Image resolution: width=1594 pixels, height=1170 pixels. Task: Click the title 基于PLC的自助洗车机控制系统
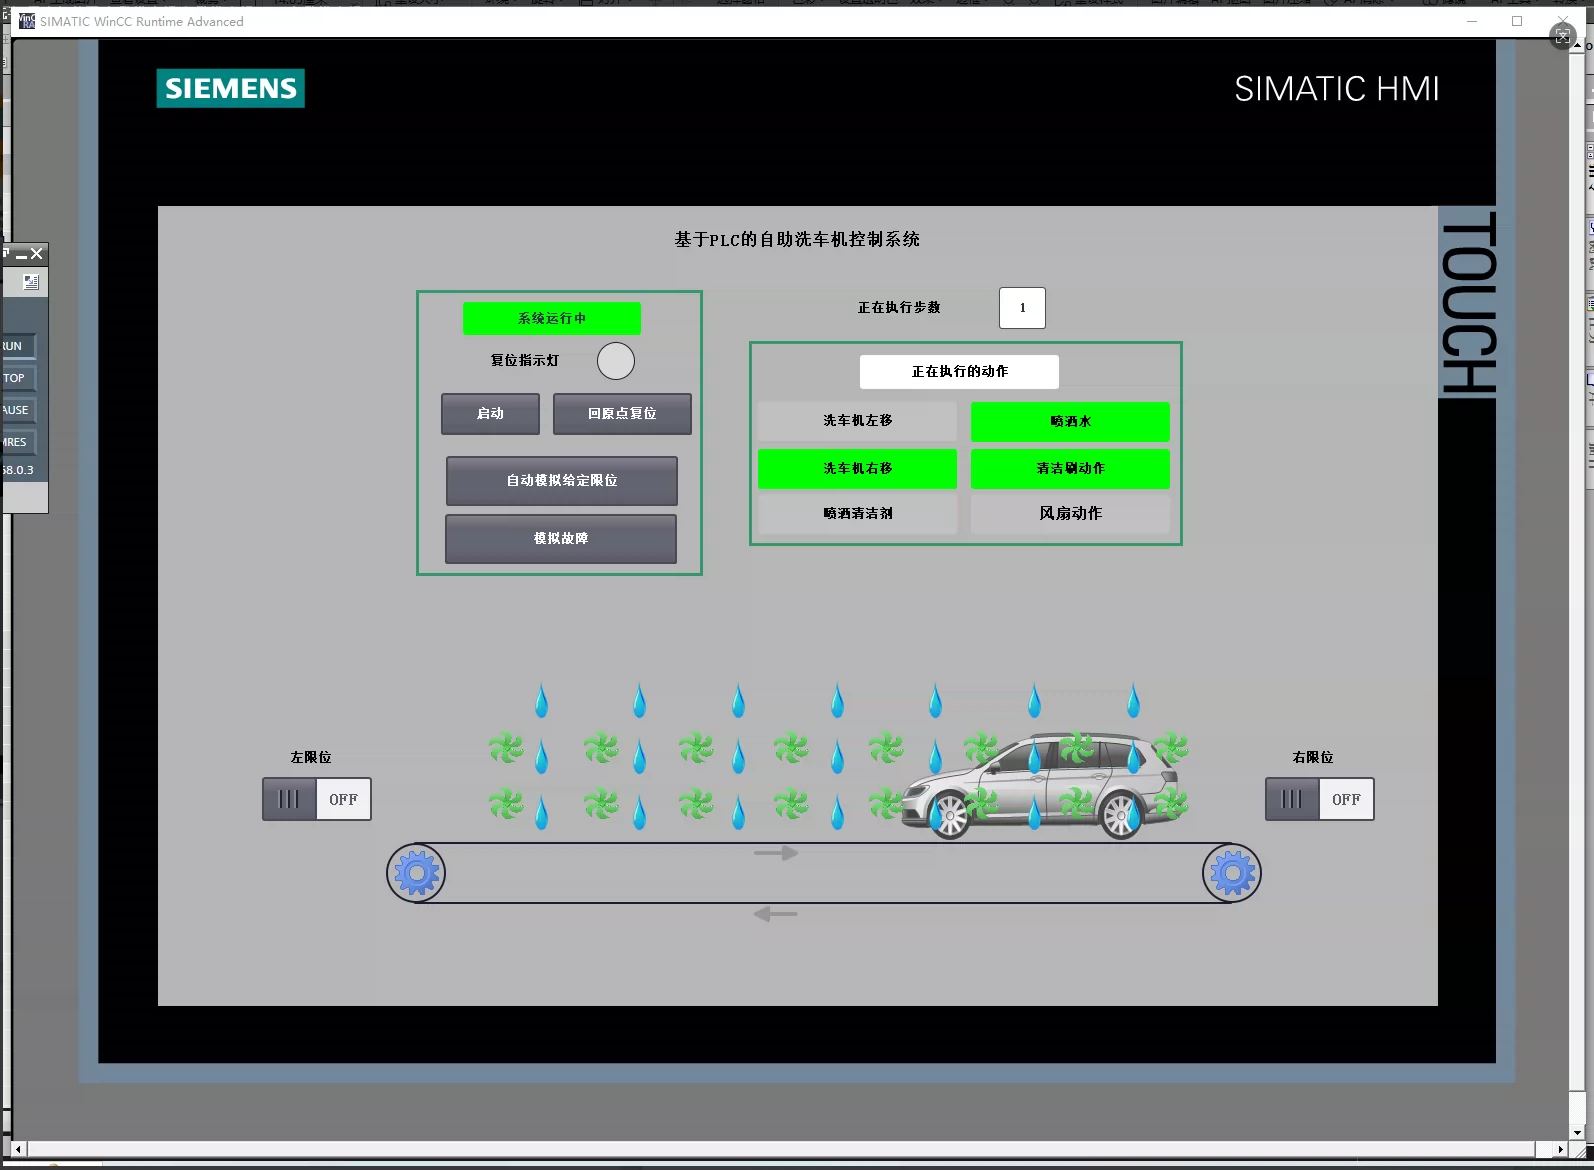tap(797, 239)
